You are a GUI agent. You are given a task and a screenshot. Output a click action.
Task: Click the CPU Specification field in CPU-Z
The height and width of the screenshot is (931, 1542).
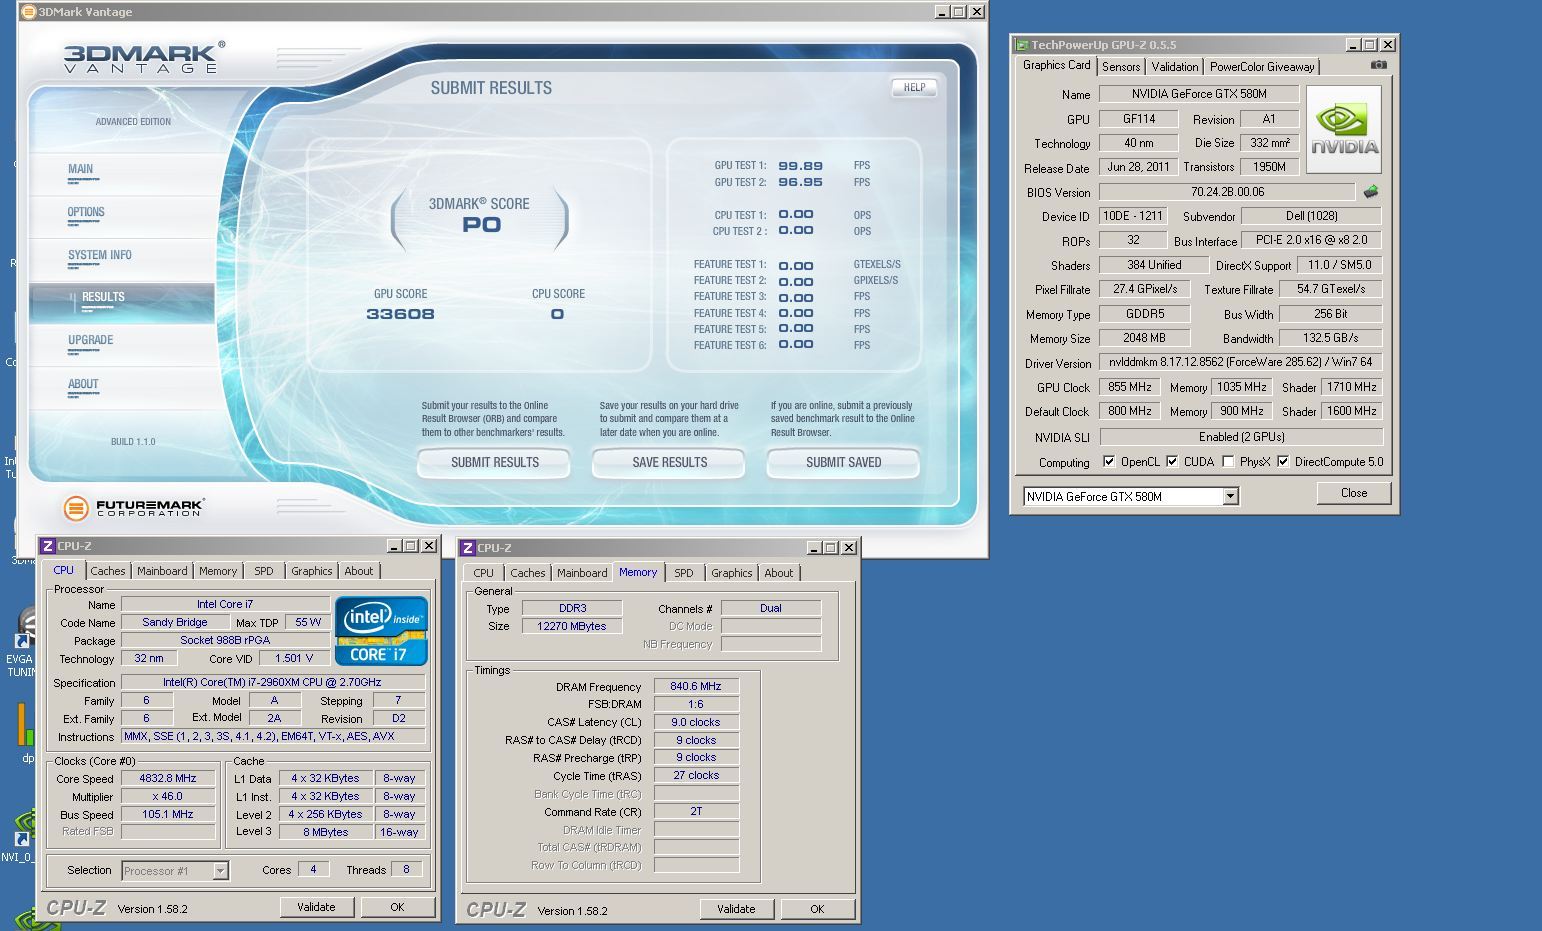coord(272,682)
